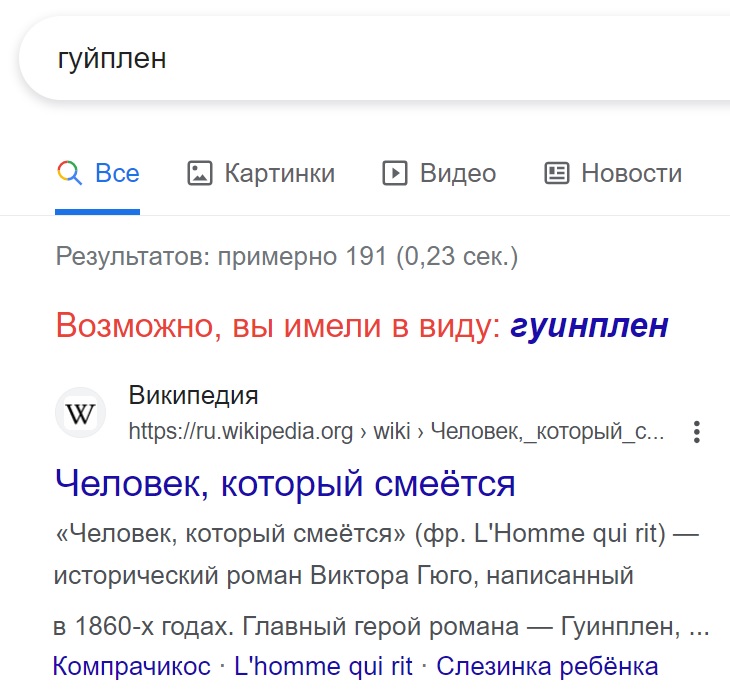Open the Новости tab
The width and height of the screenshot is (730, 690).
coord(632,173)
